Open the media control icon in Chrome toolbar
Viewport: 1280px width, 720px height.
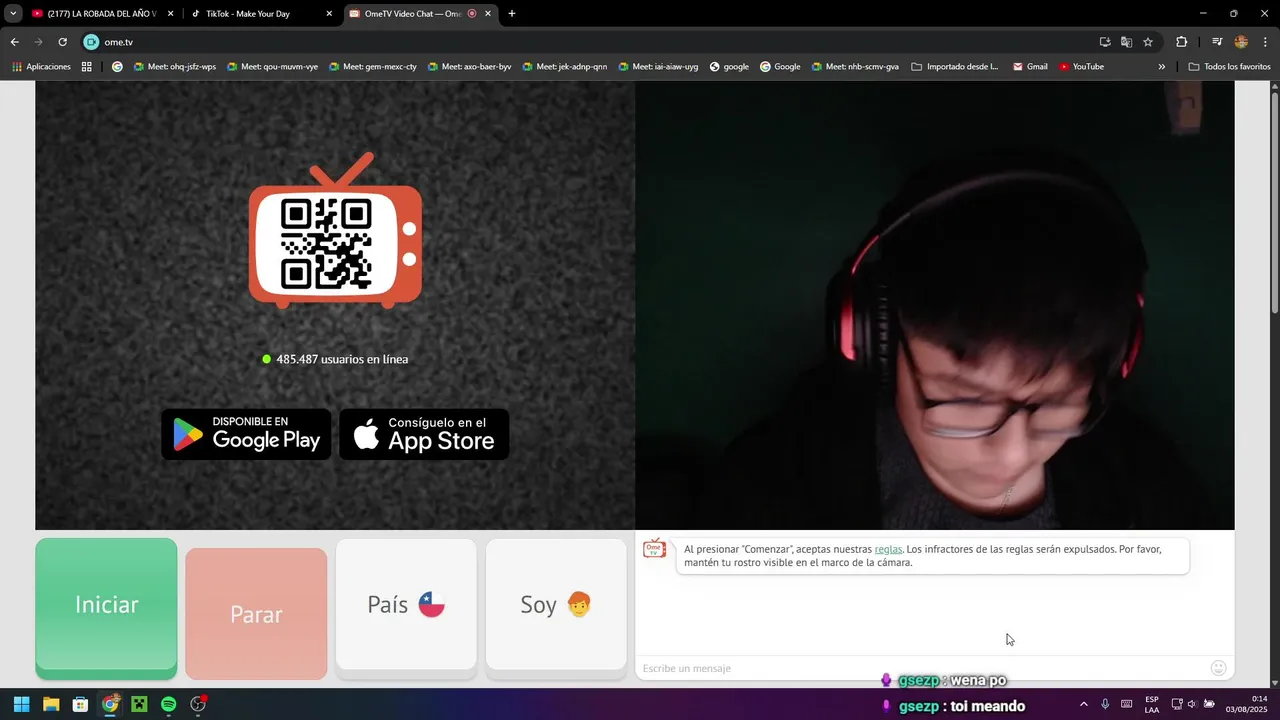(1217, 42)
